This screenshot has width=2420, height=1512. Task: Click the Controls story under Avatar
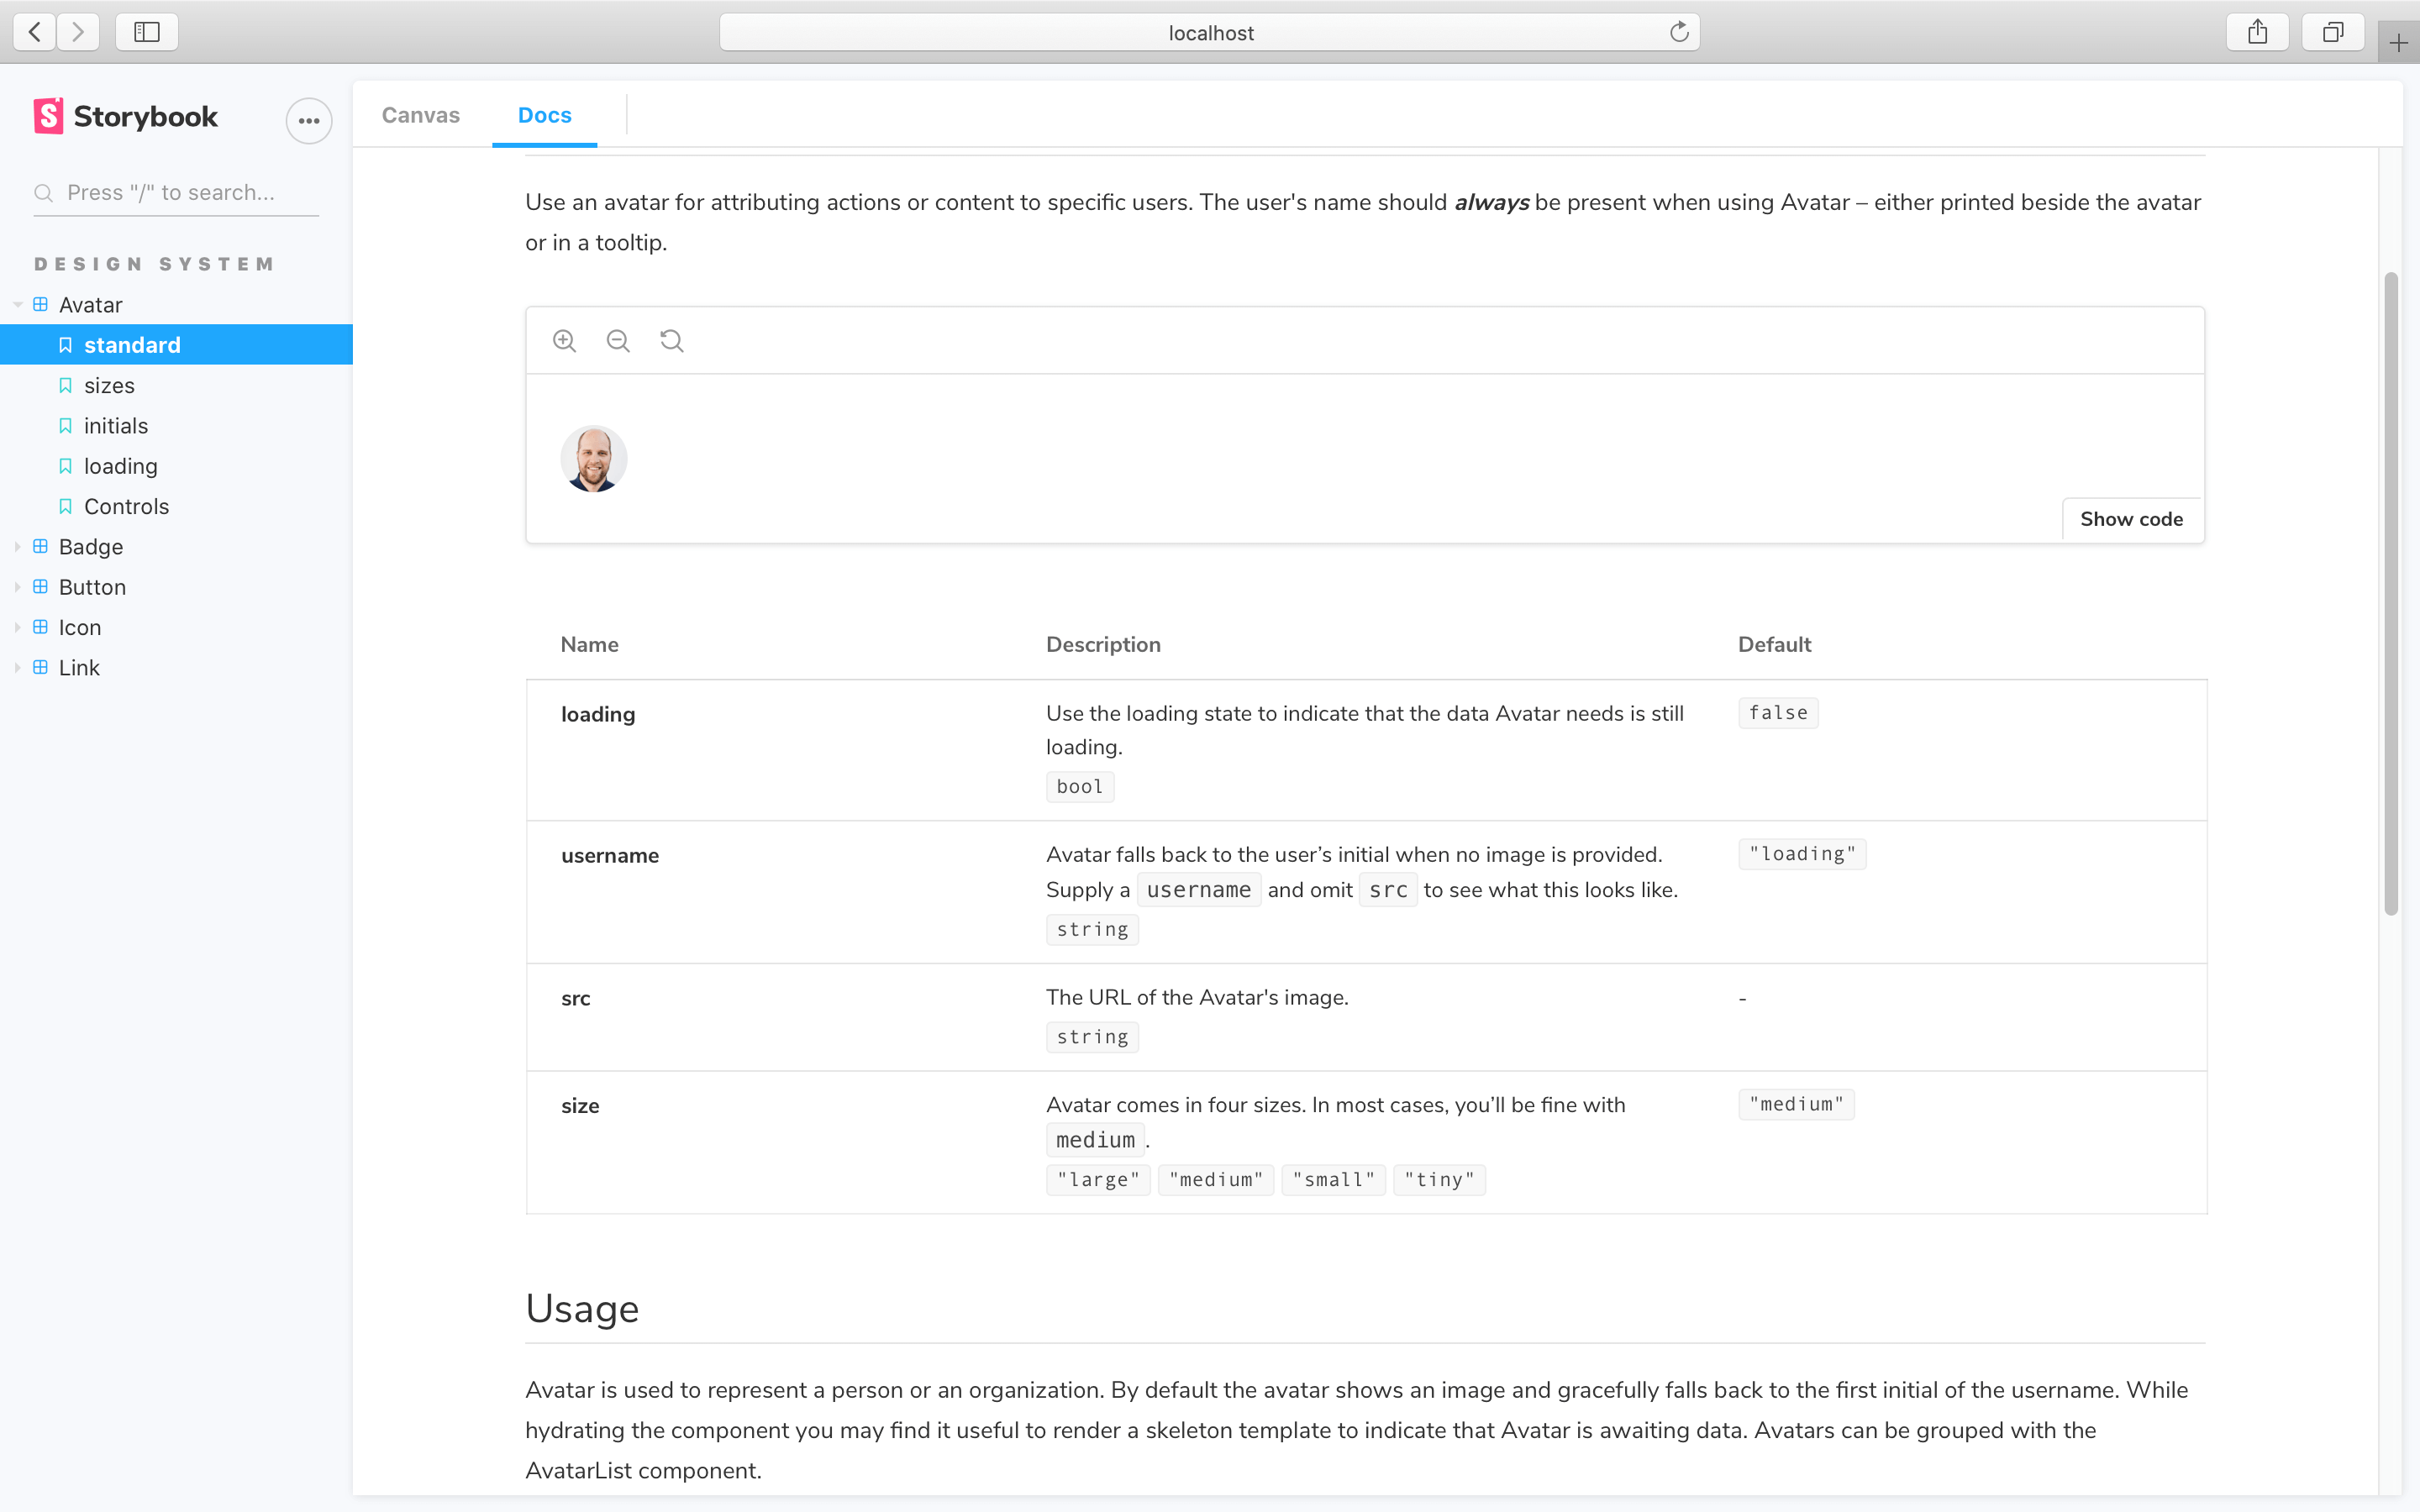point(125,505)
